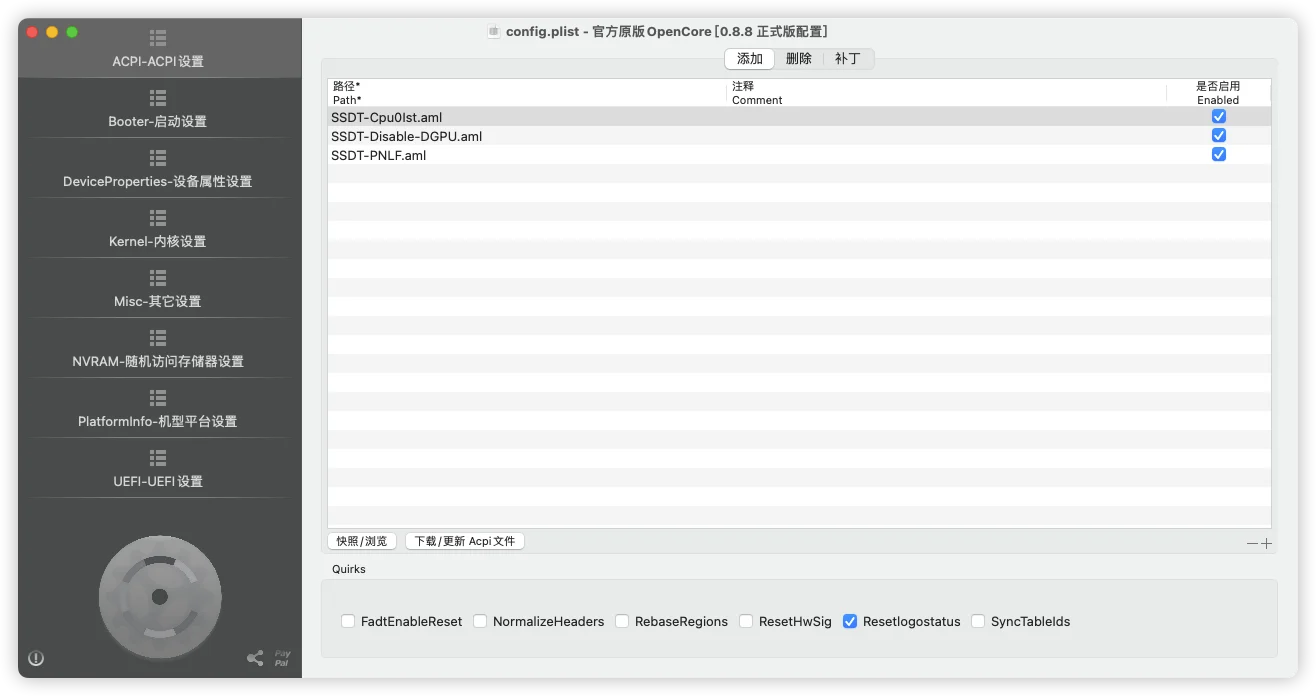The height and width of the screenshot is (696, 1316).
Task: Click the comment cell for SSDT-PNLF.aml
Action: [x=947, y=155]
